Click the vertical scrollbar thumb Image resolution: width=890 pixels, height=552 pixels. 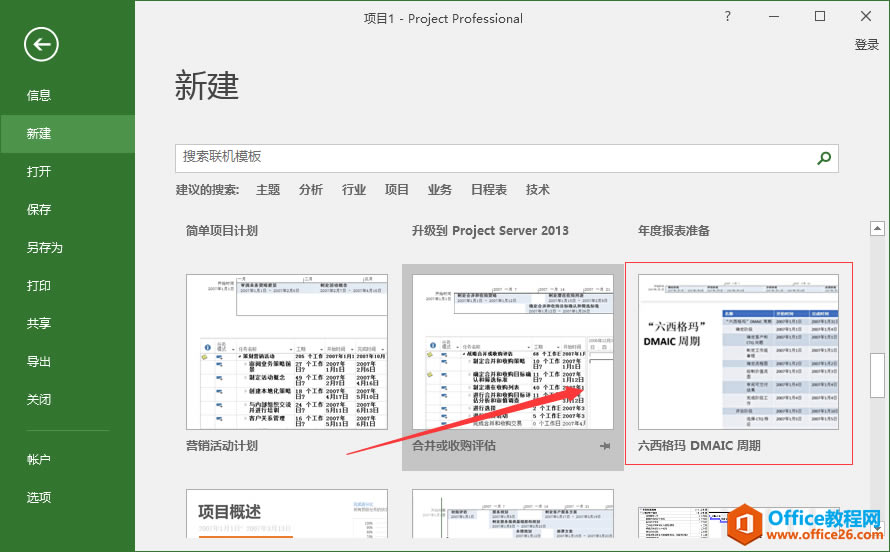[x=877, y=376]
